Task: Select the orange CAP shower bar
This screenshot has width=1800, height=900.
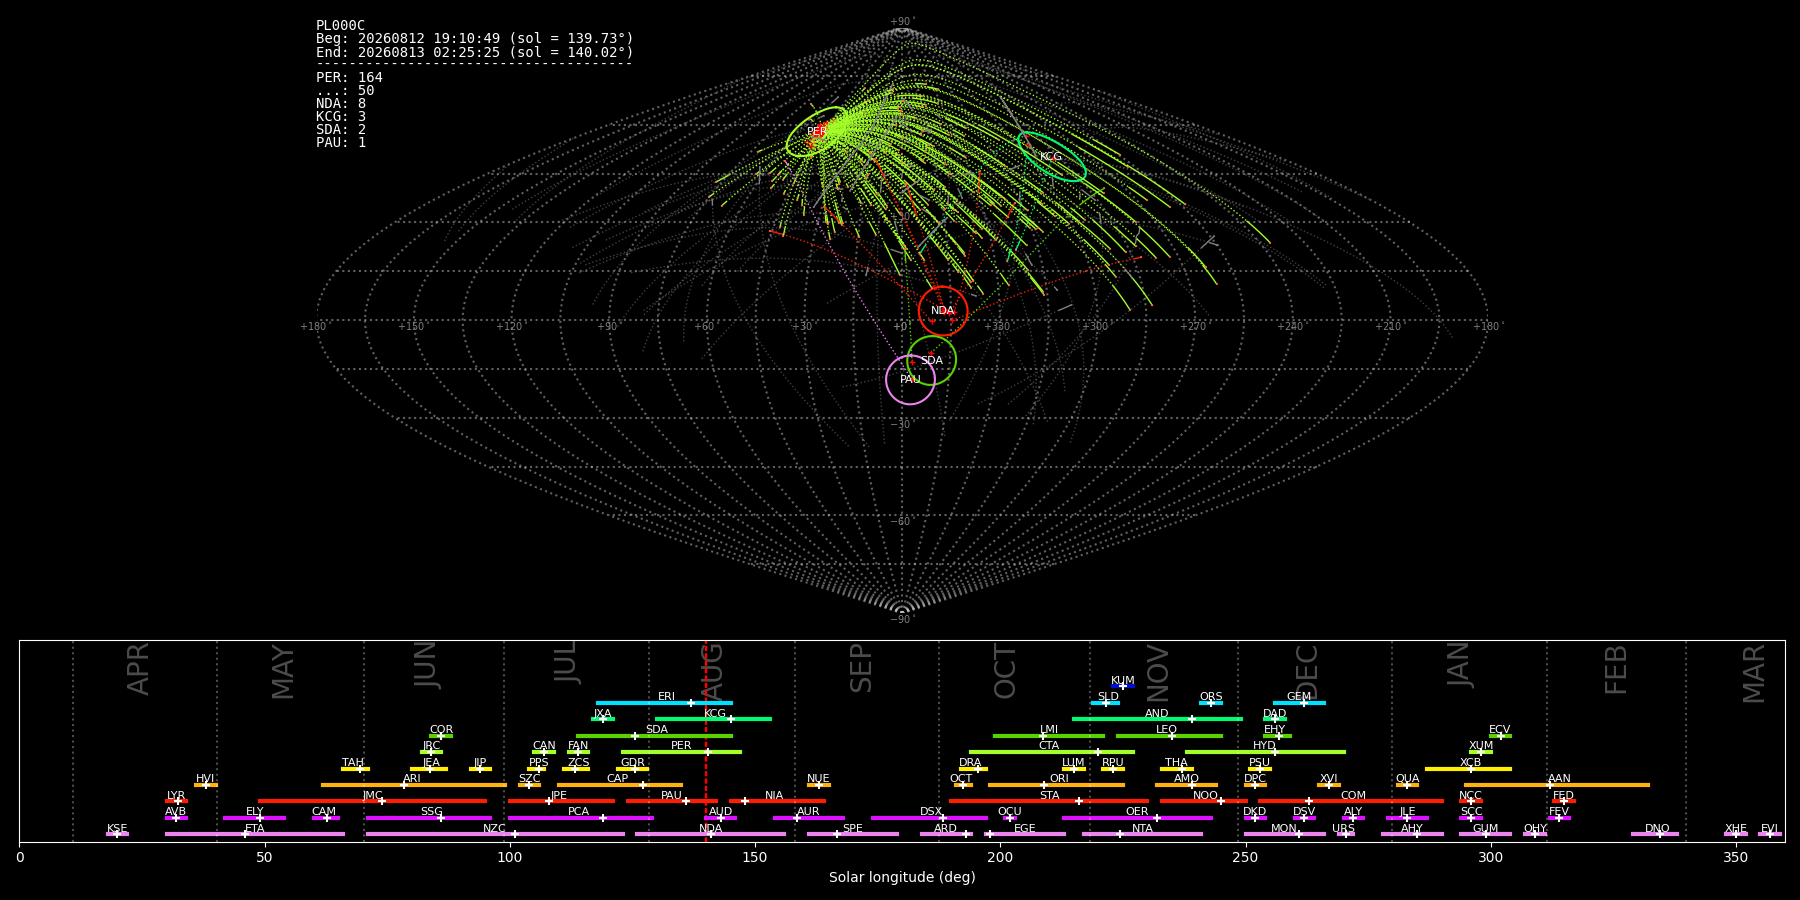Action: click(620, 785)
